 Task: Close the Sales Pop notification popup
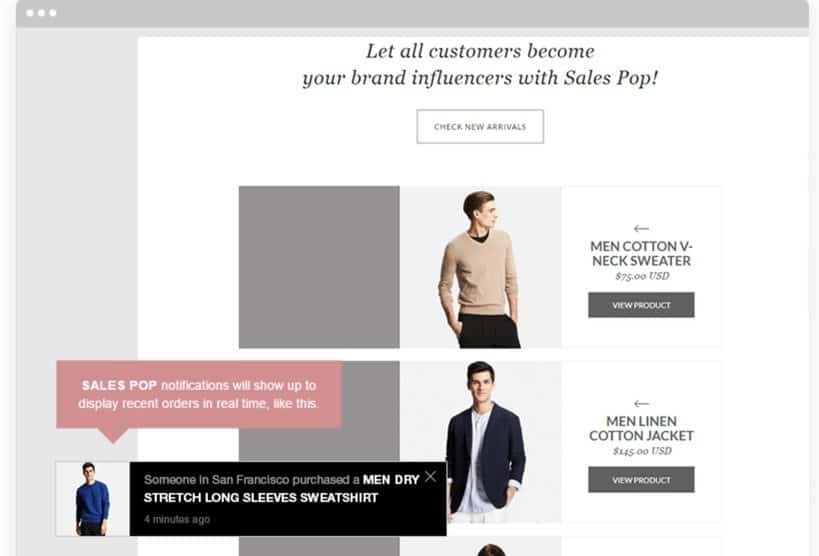pyautogui.click(x=430, y=476)
